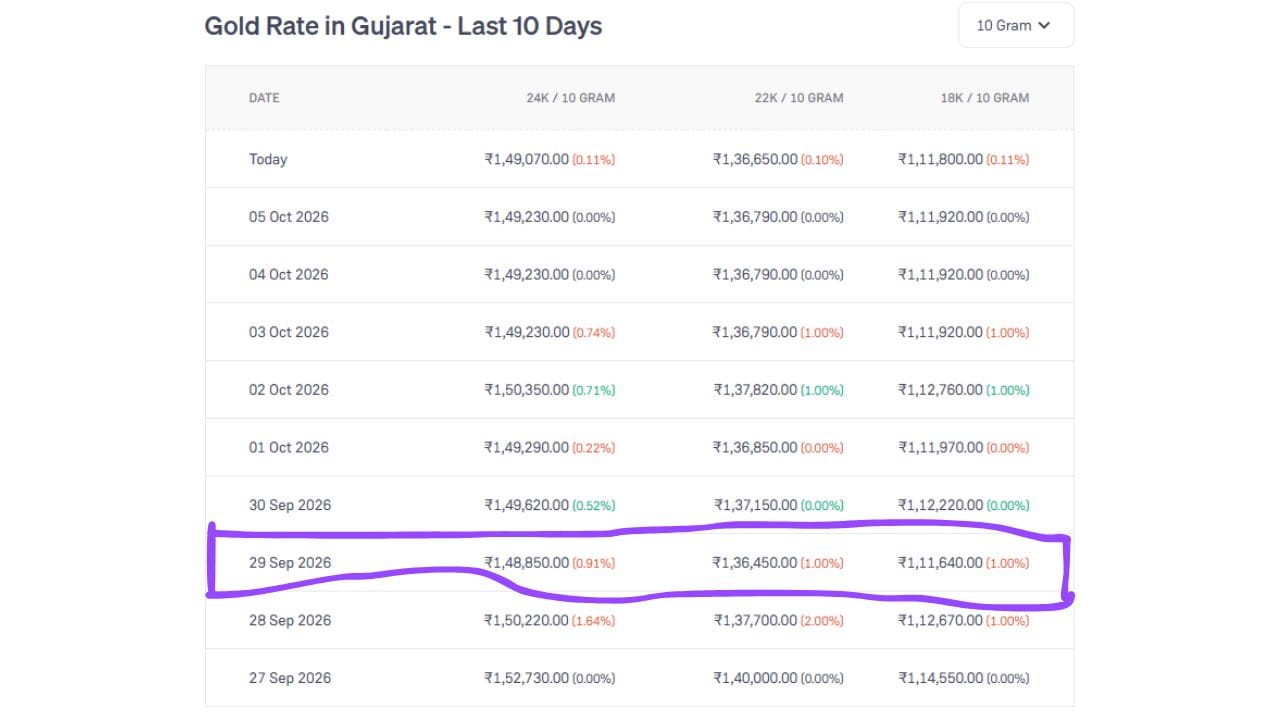Image resolution: width=1280 pixels, height=720 pixels.
Task: Select the 05 Oct 2026 date cell
Action: [289, 217]
